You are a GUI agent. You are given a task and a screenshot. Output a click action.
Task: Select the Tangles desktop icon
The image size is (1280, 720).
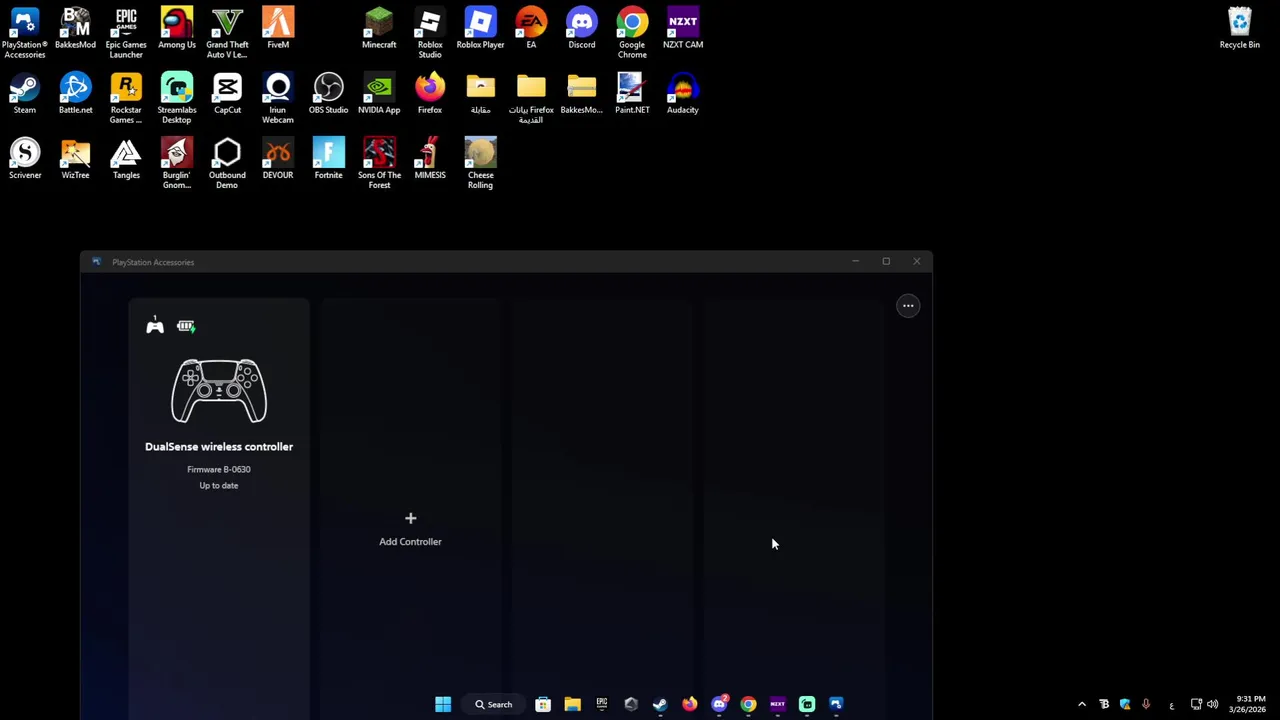pos(126,158)
